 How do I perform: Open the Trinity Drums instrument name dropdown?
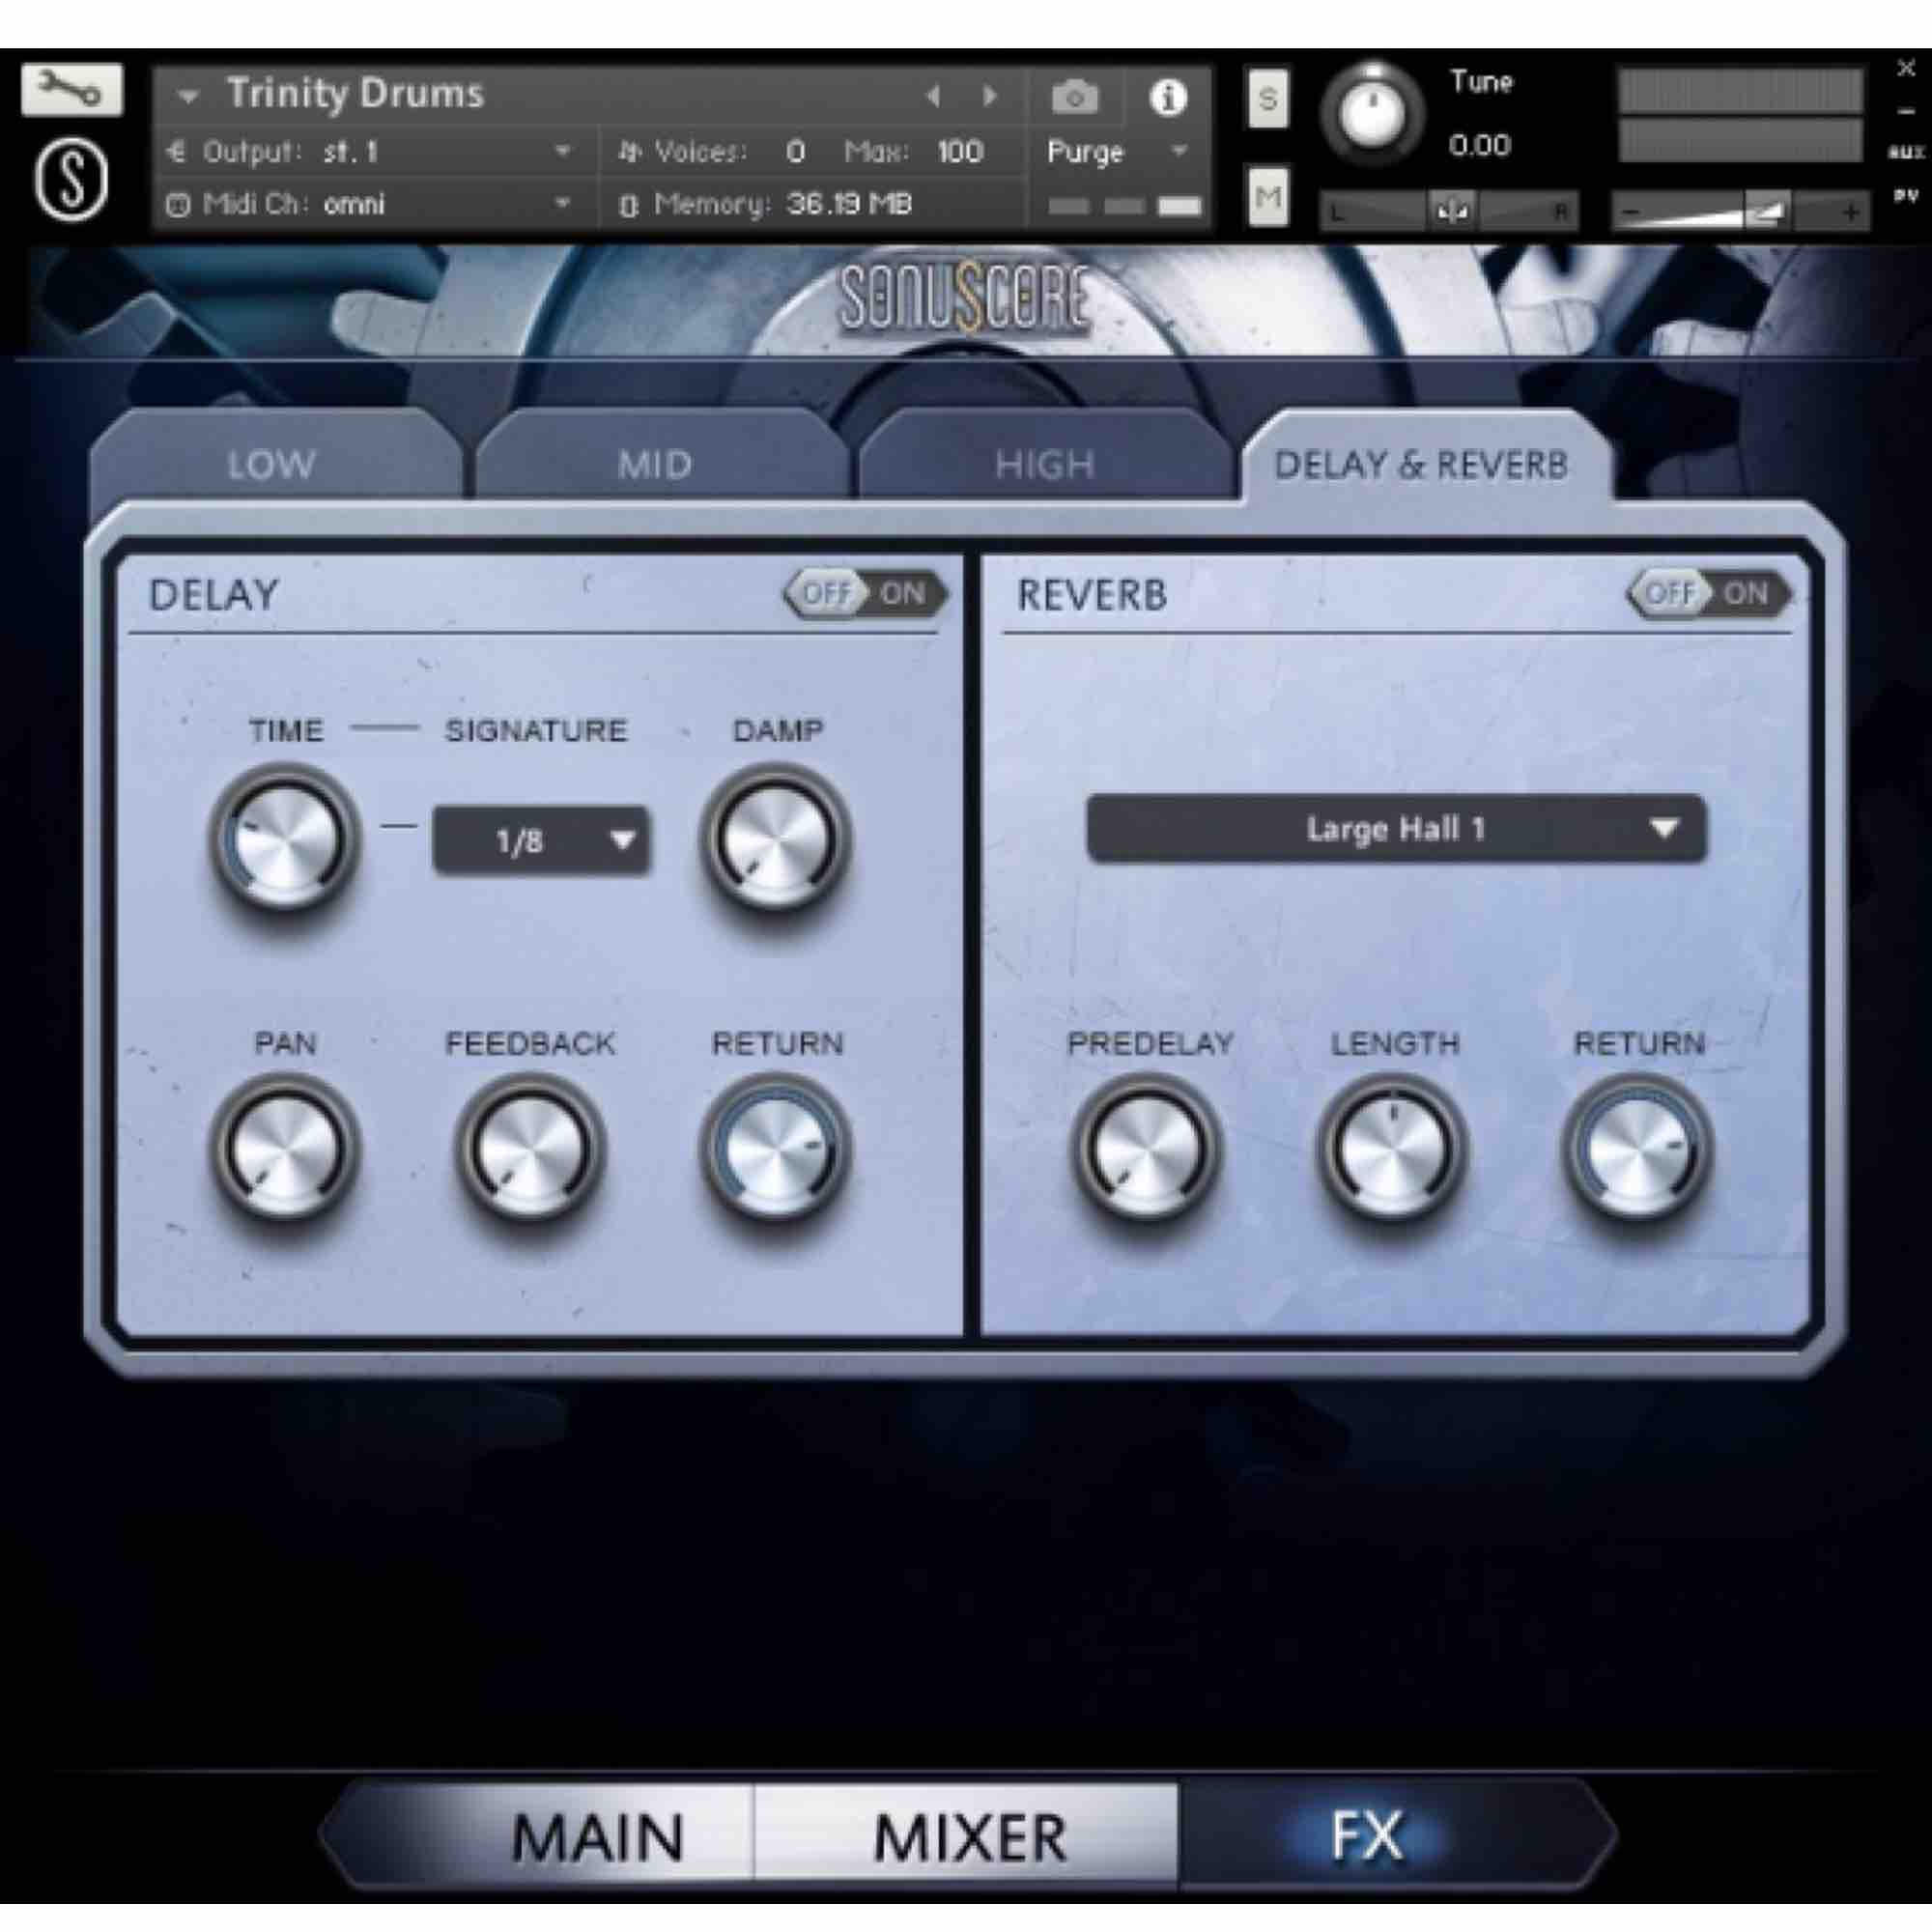(189, 96)
